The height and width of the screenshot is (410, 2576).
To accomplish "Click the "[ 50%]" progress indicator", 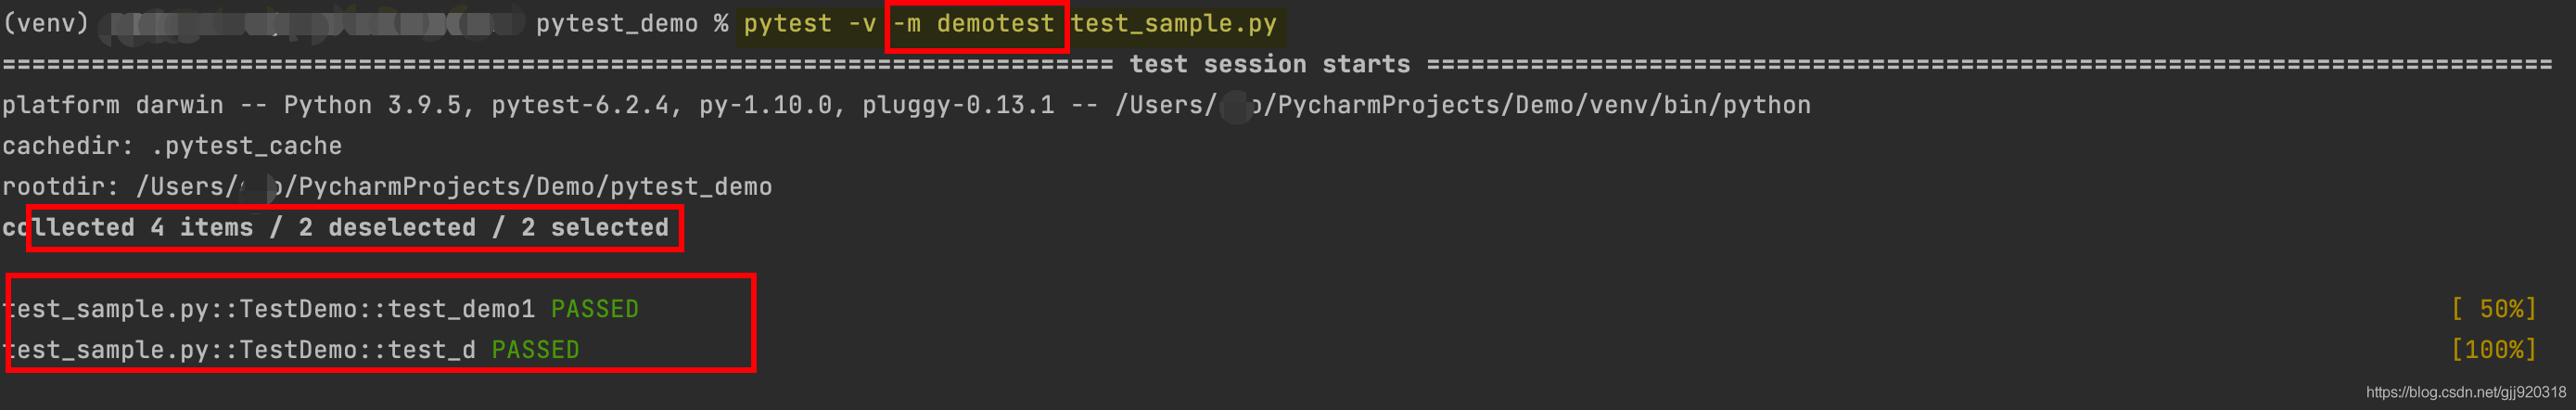I will pyautogui.click(x=2493, y=309).
